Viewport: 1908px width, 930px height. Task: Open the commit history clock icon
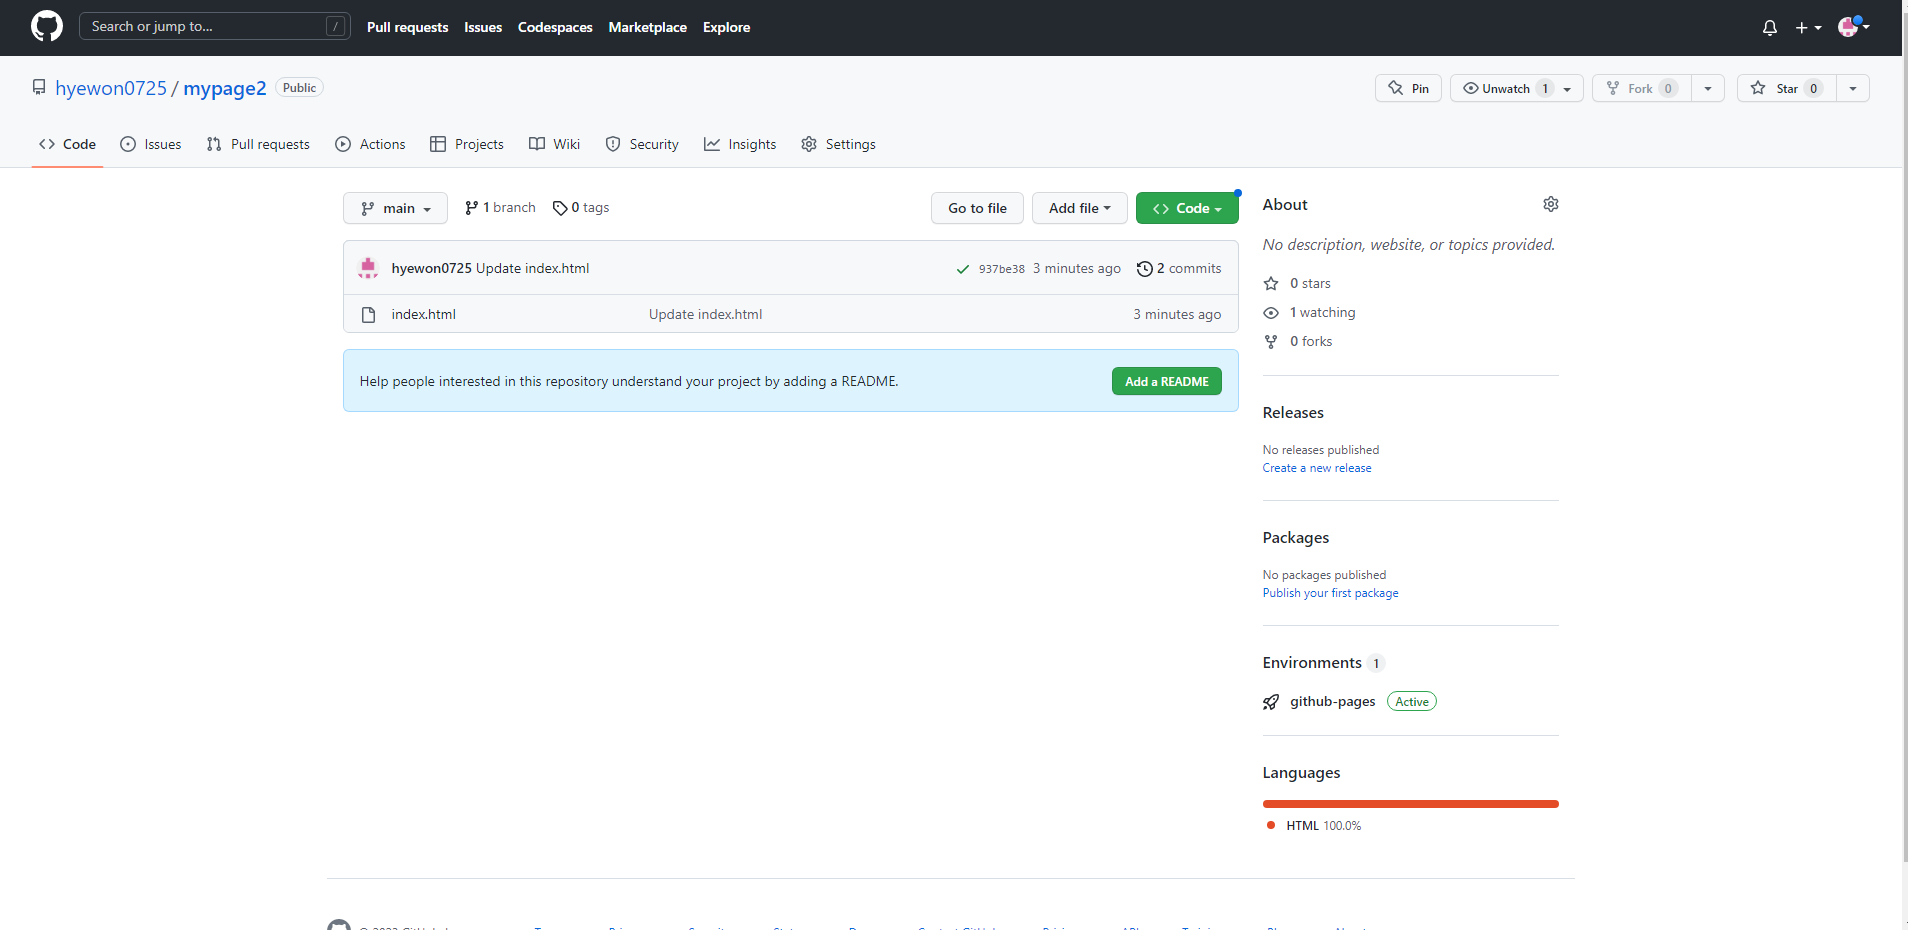pyautogui.click(x=1145, y=268)
